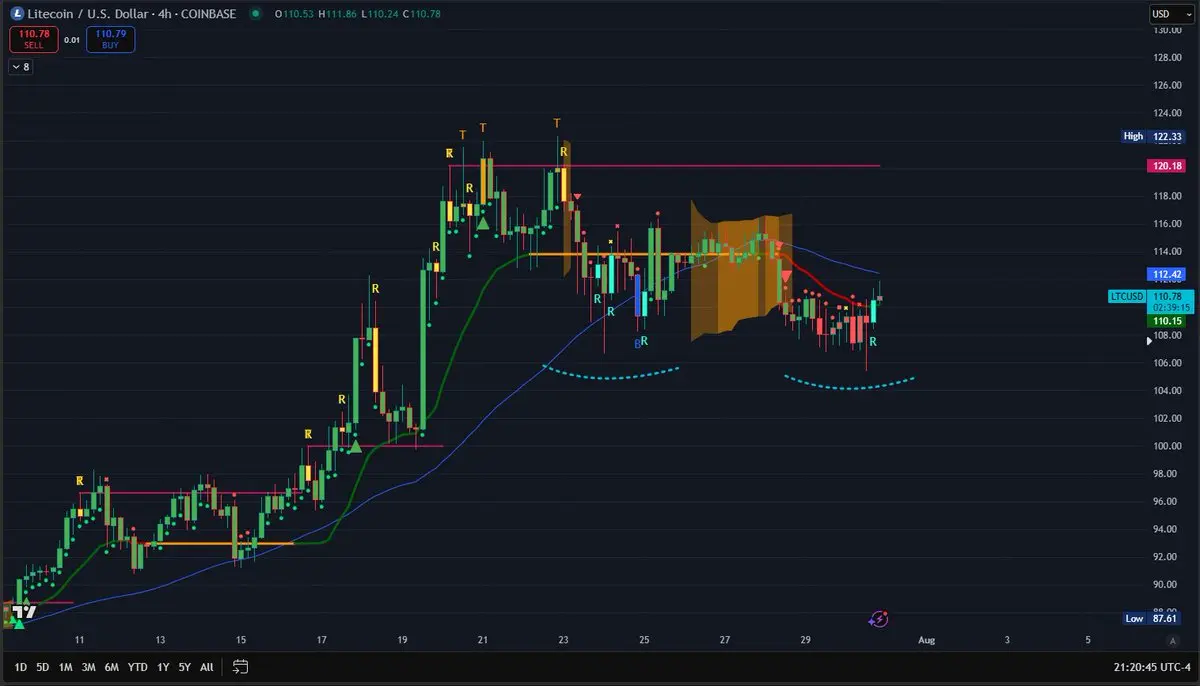Click the 106.00 price scale tick

coord(1167,363)
